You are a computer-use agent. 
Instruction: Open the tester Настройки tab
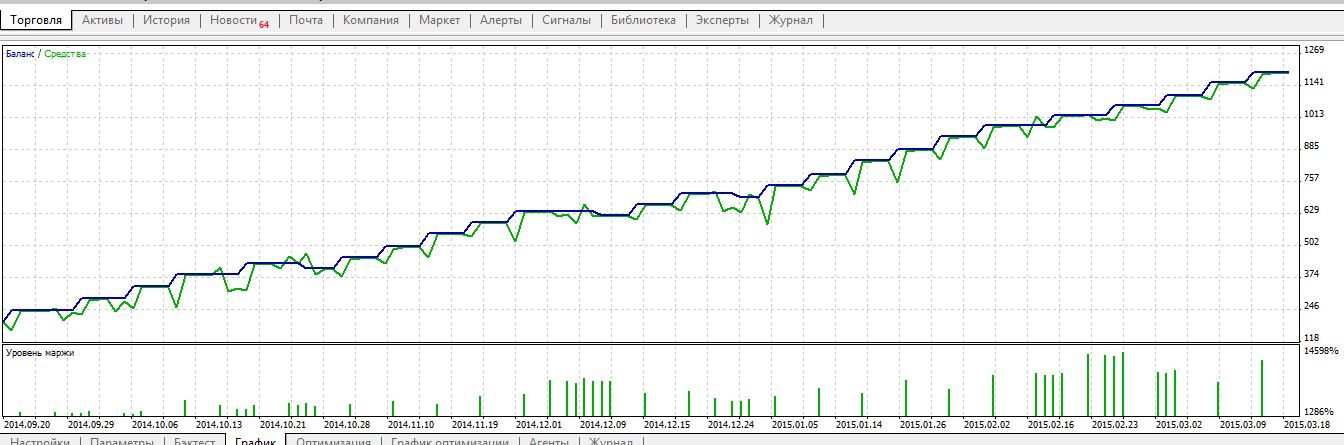[x=40, y=441]
